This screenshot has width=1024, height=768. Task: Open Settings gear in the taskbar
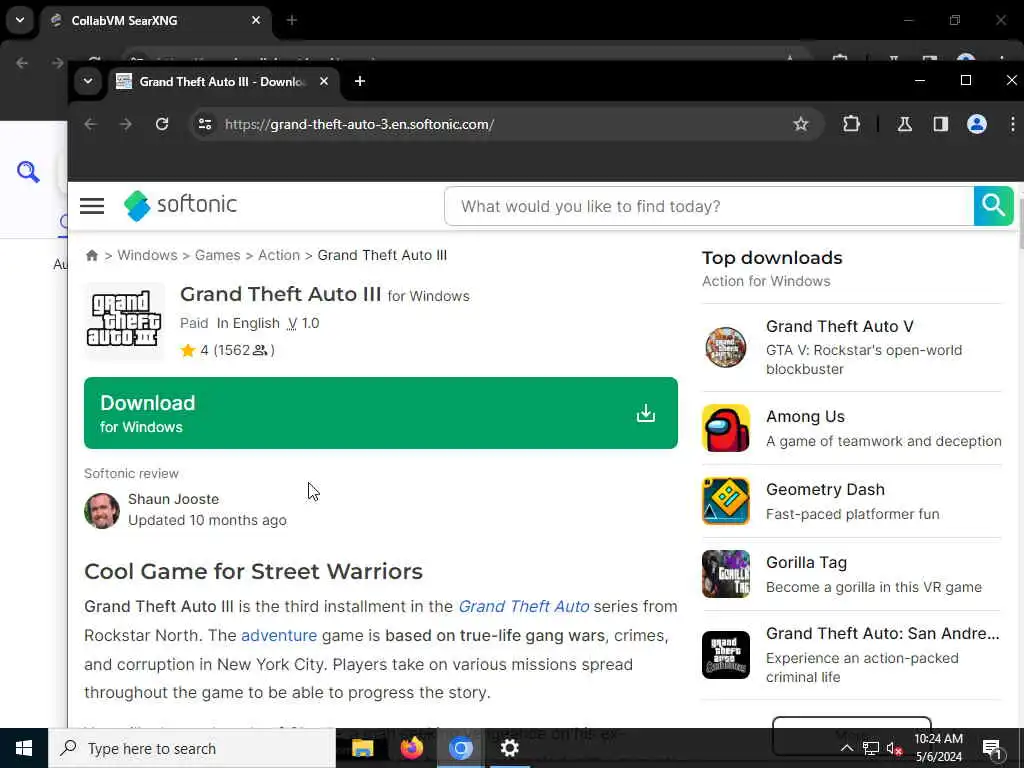pos(509,748)
